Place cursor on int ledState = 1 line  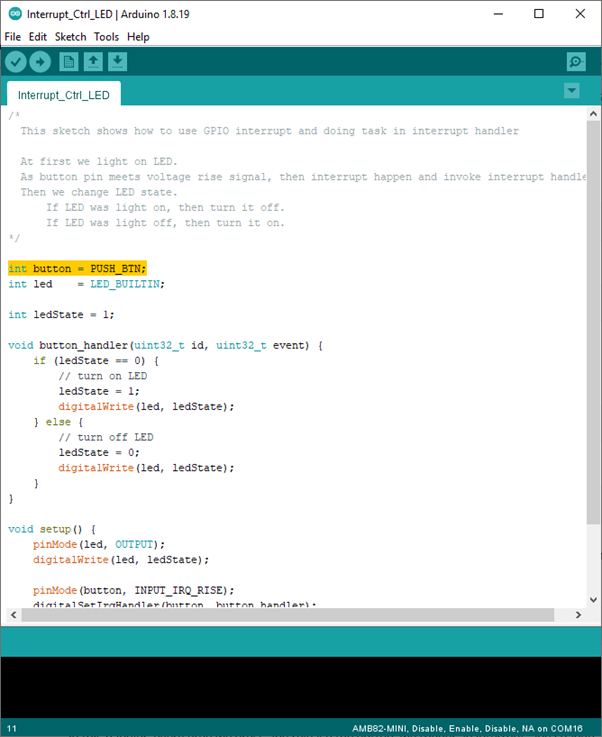click(x=60, y=314)
